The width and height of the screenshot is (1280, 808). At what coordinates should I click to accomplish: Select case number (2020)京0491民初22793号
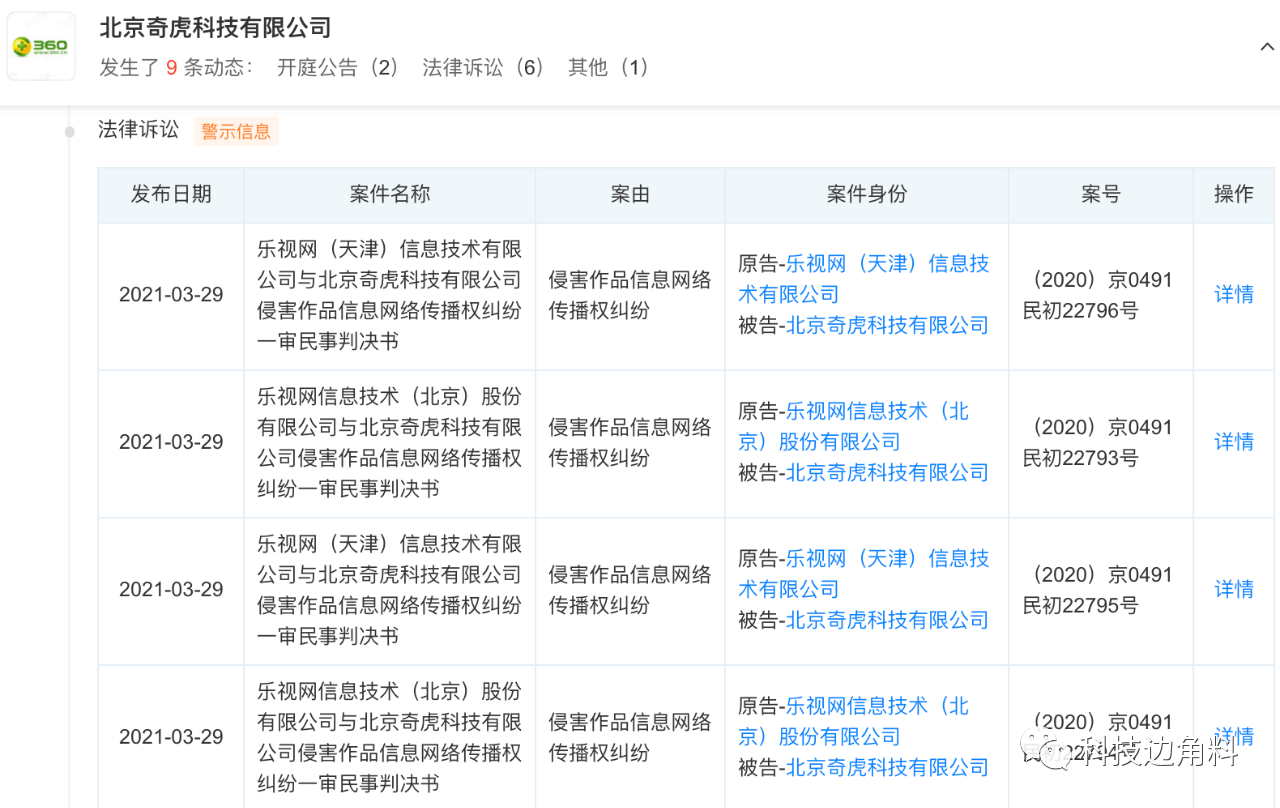coord(1100,442)
